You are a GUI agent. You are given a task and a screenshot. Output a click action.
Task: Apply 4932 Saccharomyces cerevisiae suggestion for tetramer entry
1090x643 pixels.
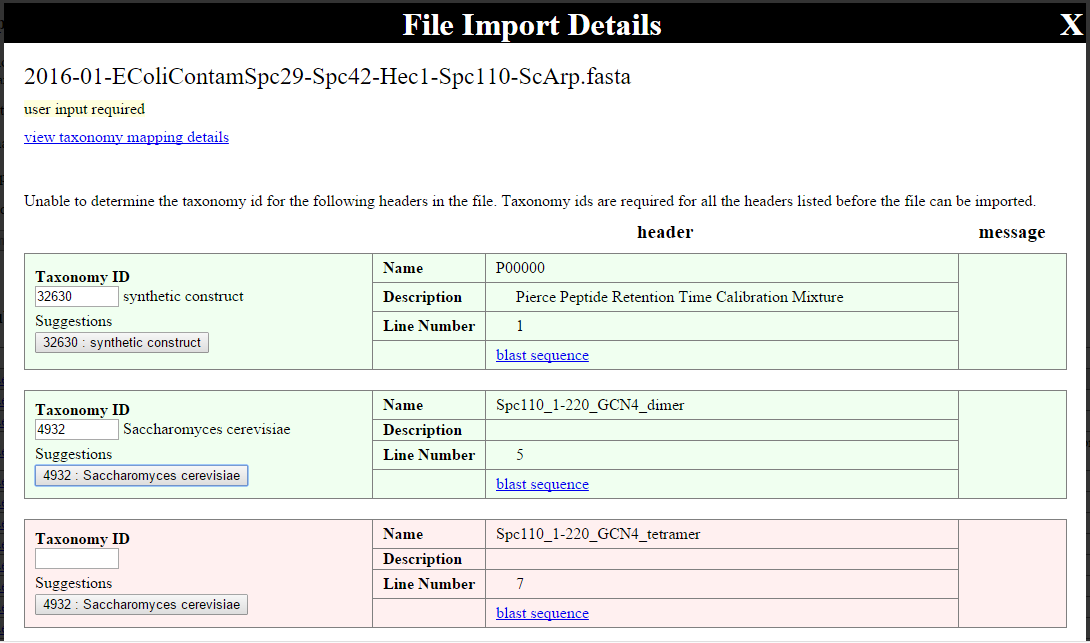pos(141,605)
